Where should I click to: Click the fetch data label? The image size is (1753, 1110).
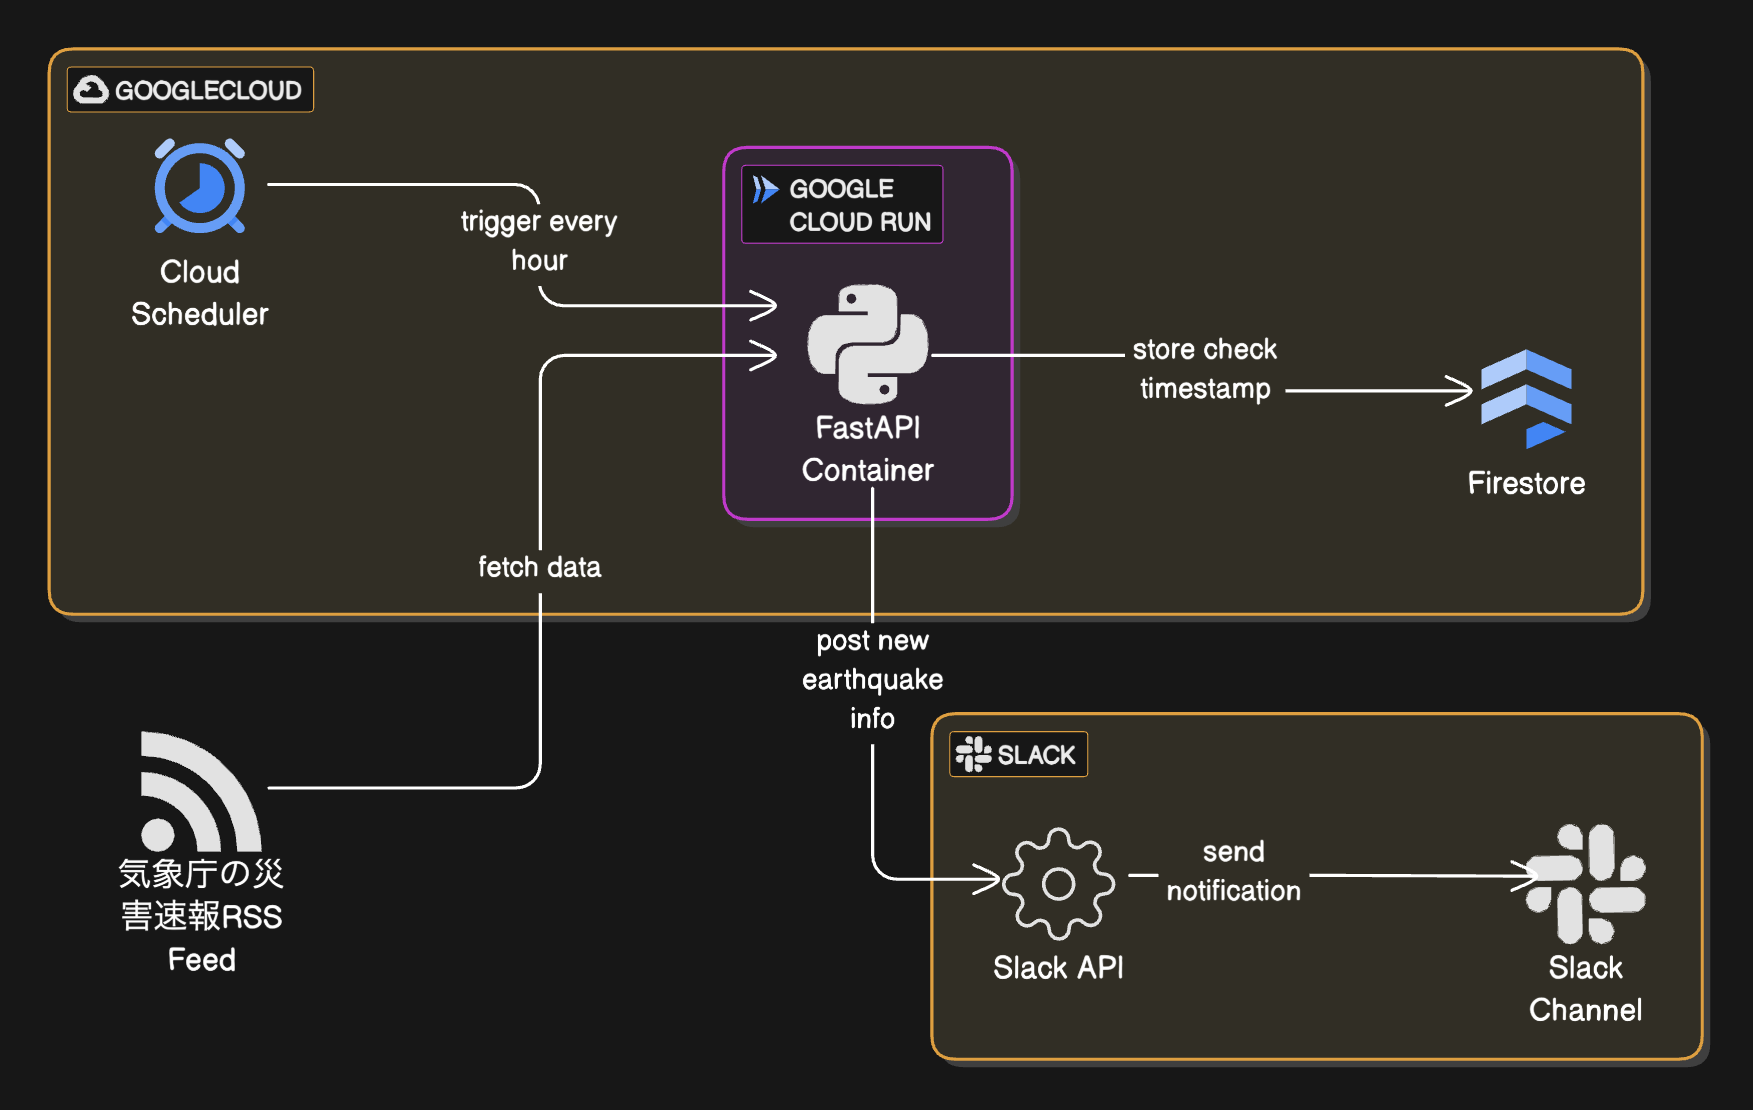(539, 566)
